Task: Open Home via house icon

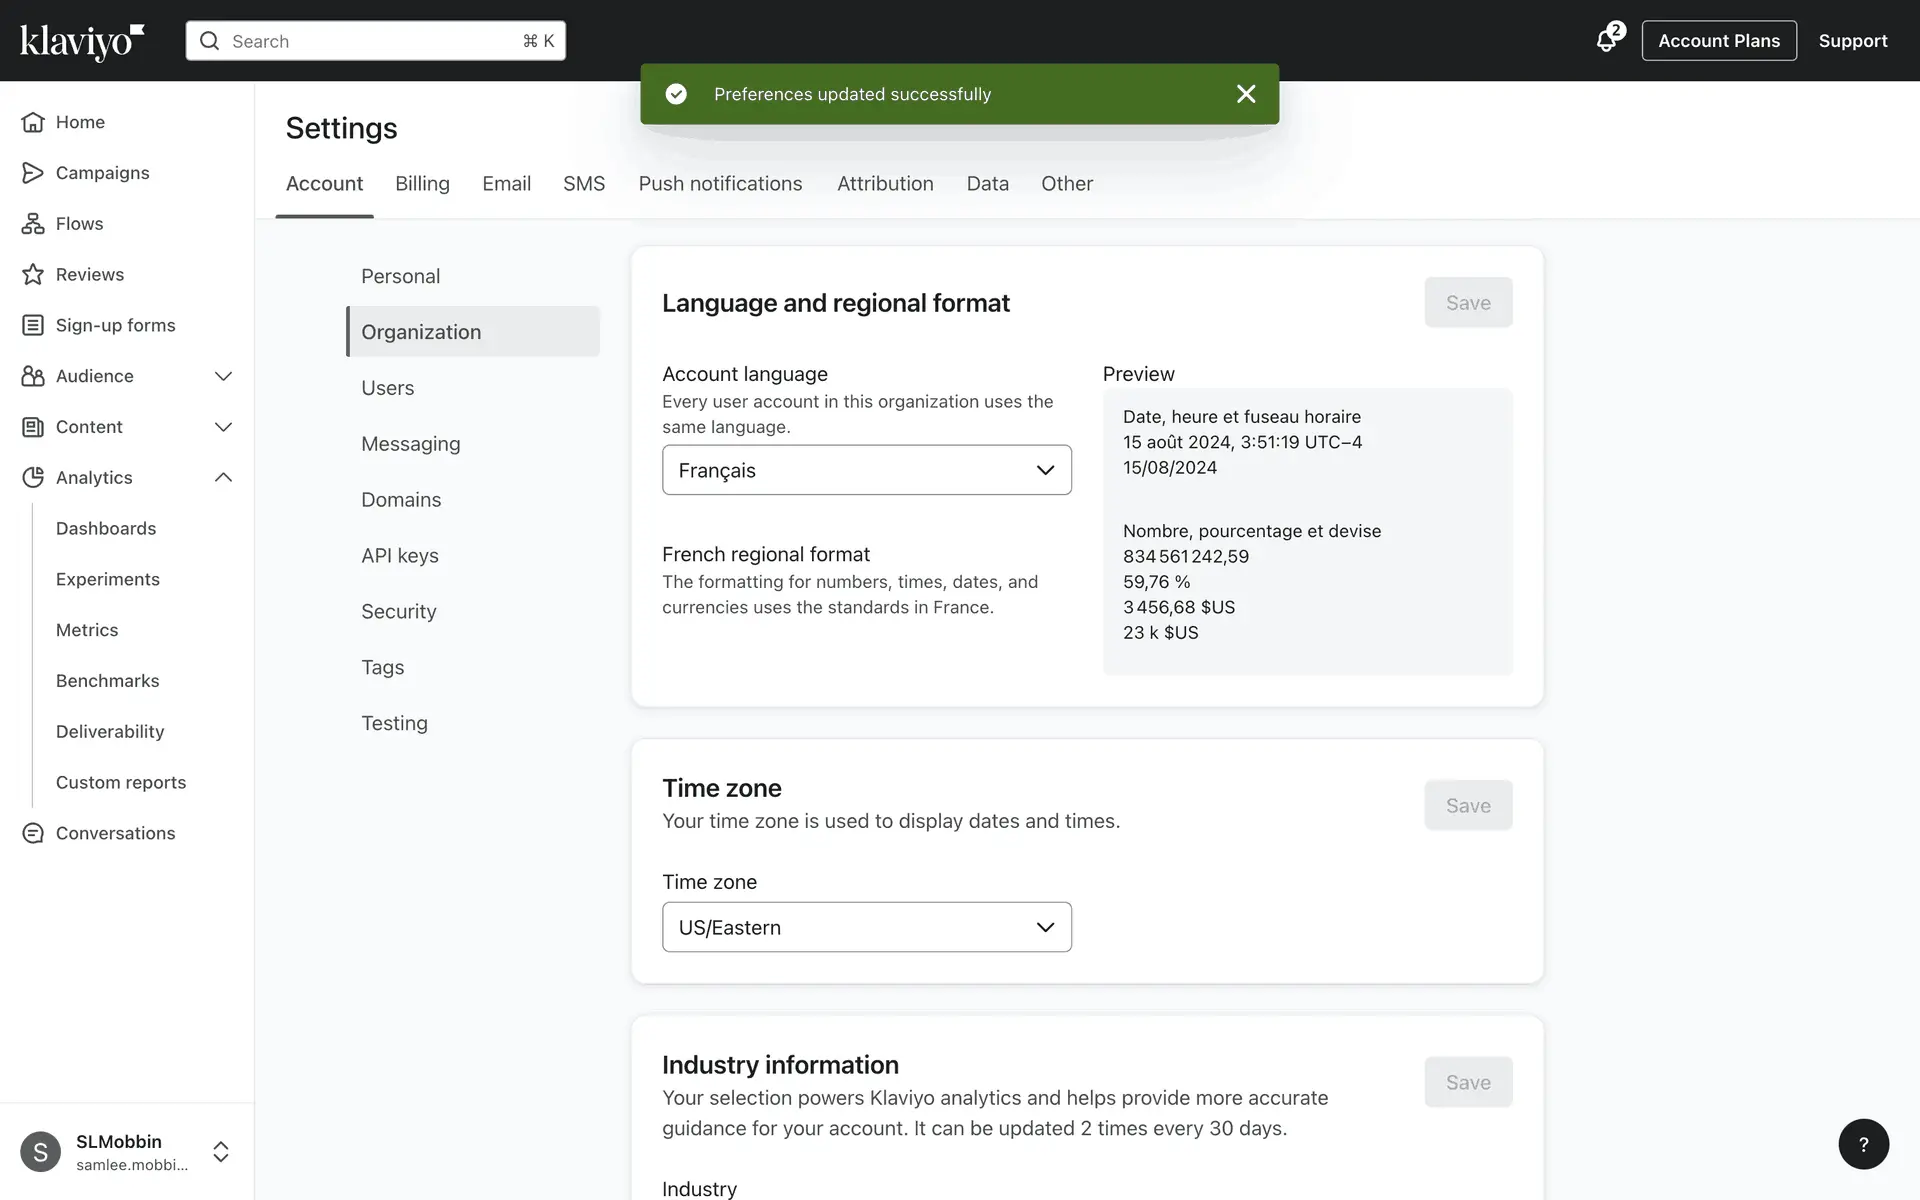Action: (33, 122)
